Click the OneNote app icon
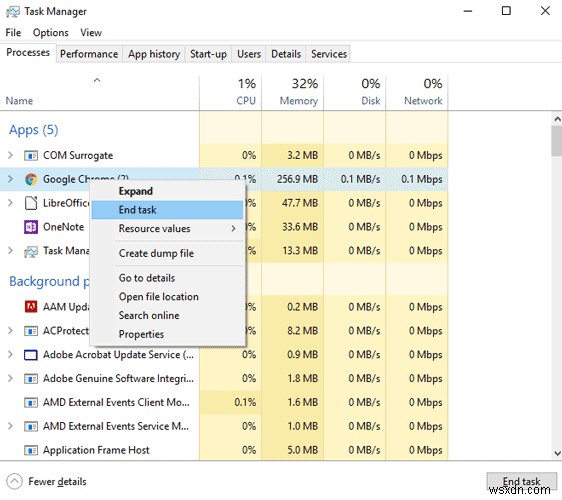 pyautogui.click(x=31, y=227)
